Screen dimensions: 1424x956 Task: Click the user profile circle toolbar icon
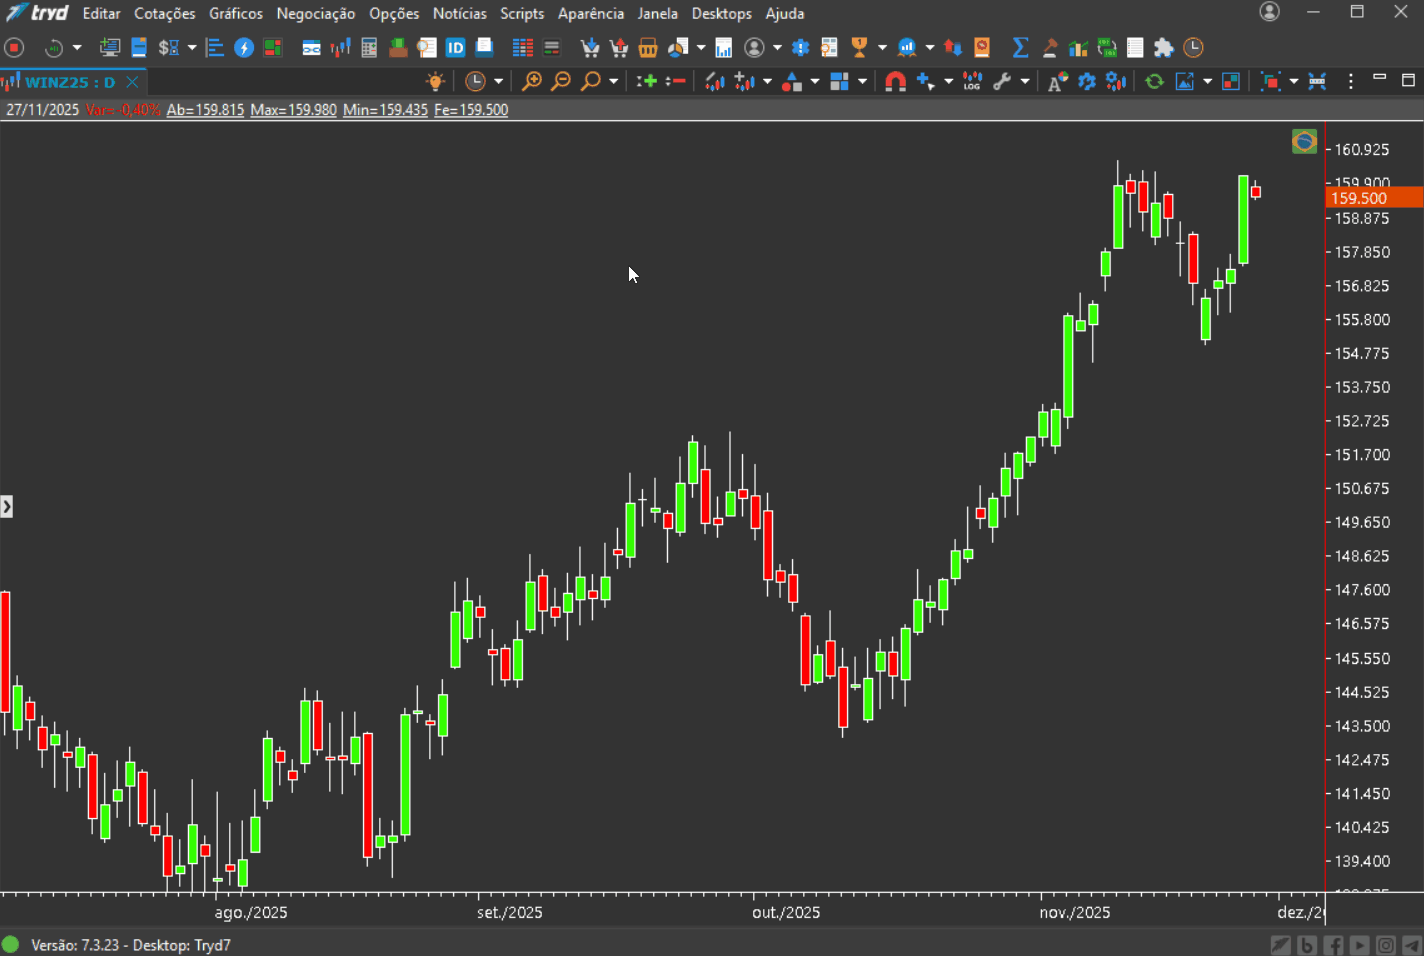tap(754, 47)
